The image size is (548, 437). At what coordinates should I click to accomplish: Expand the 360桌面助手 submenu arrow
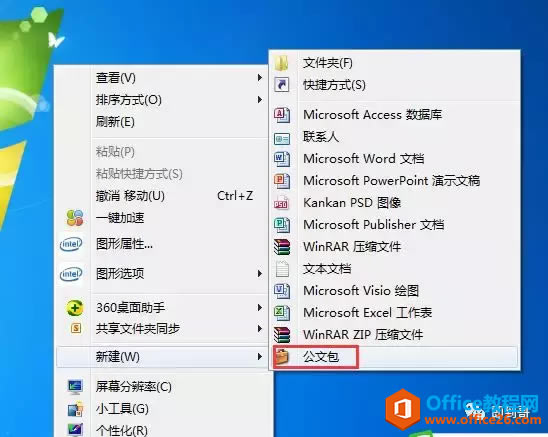(x=260, y=308)
